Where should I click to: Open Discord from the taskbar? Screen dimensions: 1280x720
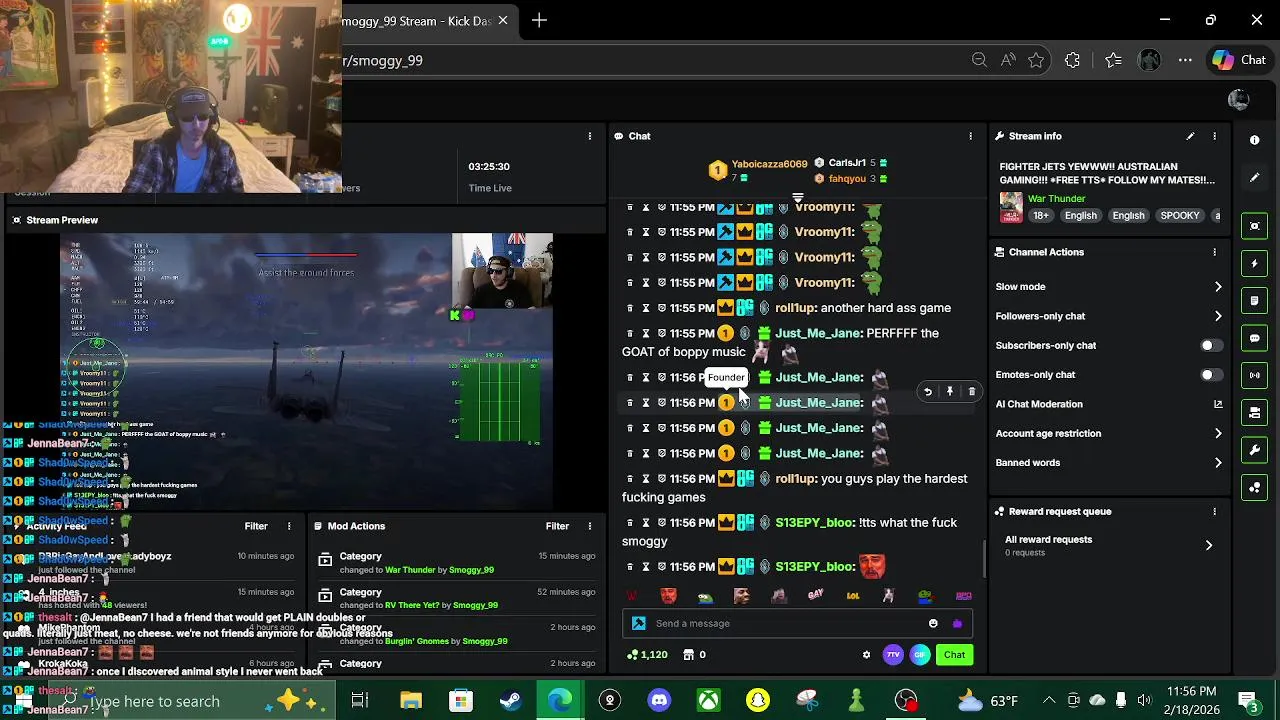659,701
